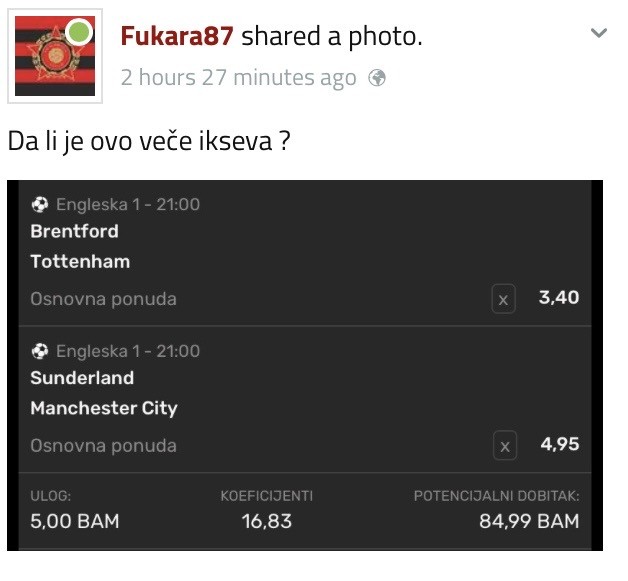
Task: Click the 84,99 BAM potential winnings
Action: pyautogui.click(x=529, y=521)
